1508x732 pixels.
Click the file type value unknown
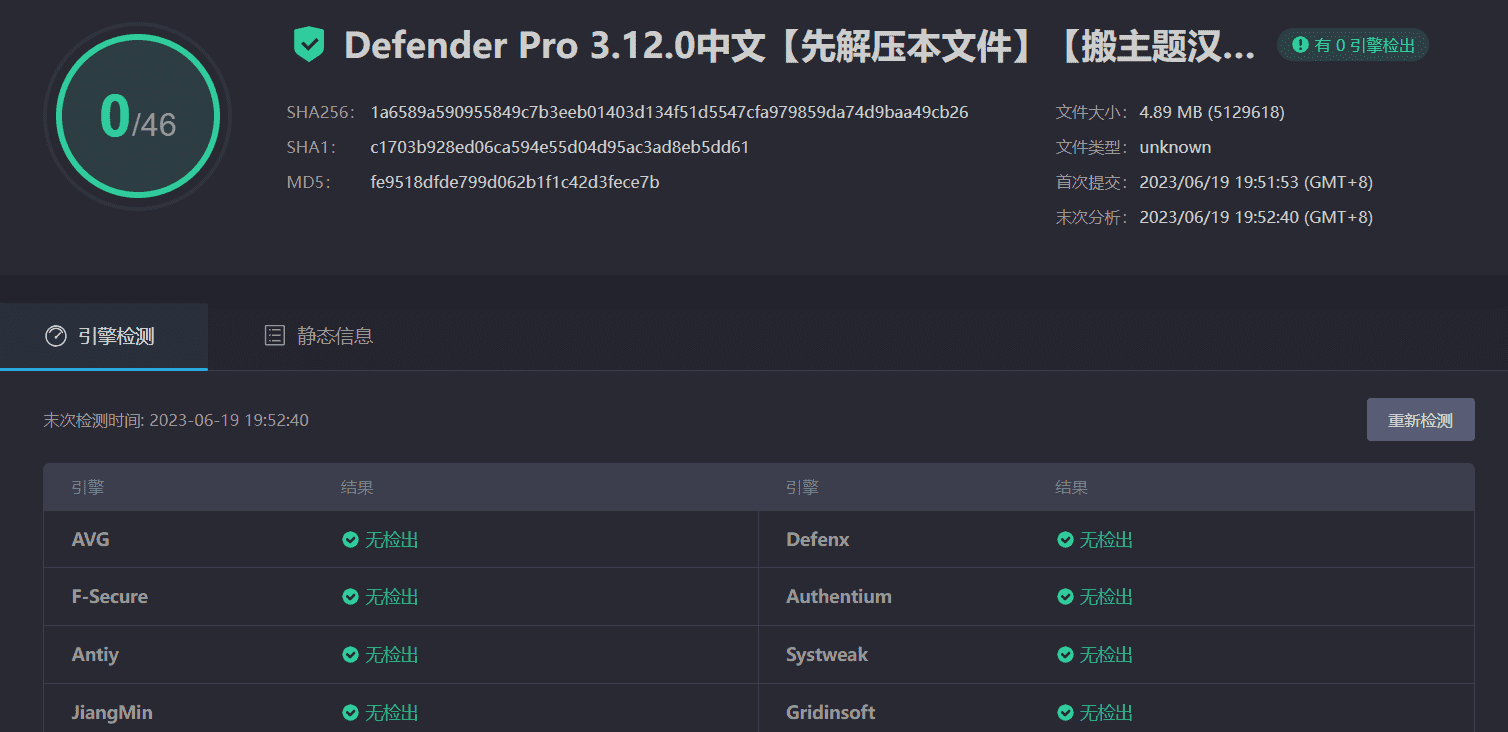pyautogui.click(x=1175, y=147)
